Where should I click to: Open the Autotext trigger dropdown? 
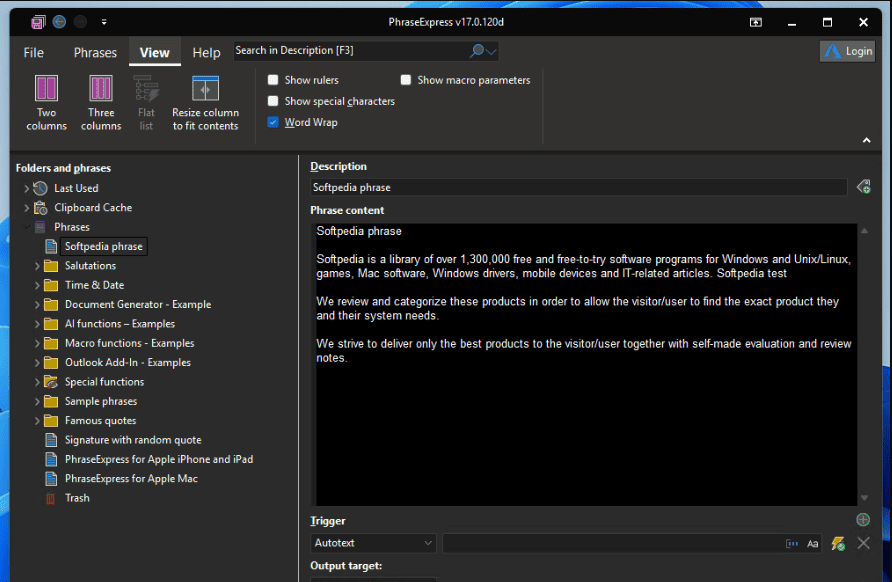(x=373, y=543)
